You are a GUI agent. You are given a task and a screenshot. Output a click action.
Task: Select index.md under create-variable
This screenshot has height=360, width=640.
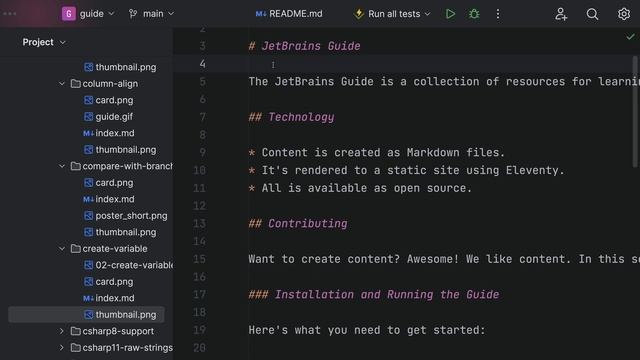coord(115,298)
